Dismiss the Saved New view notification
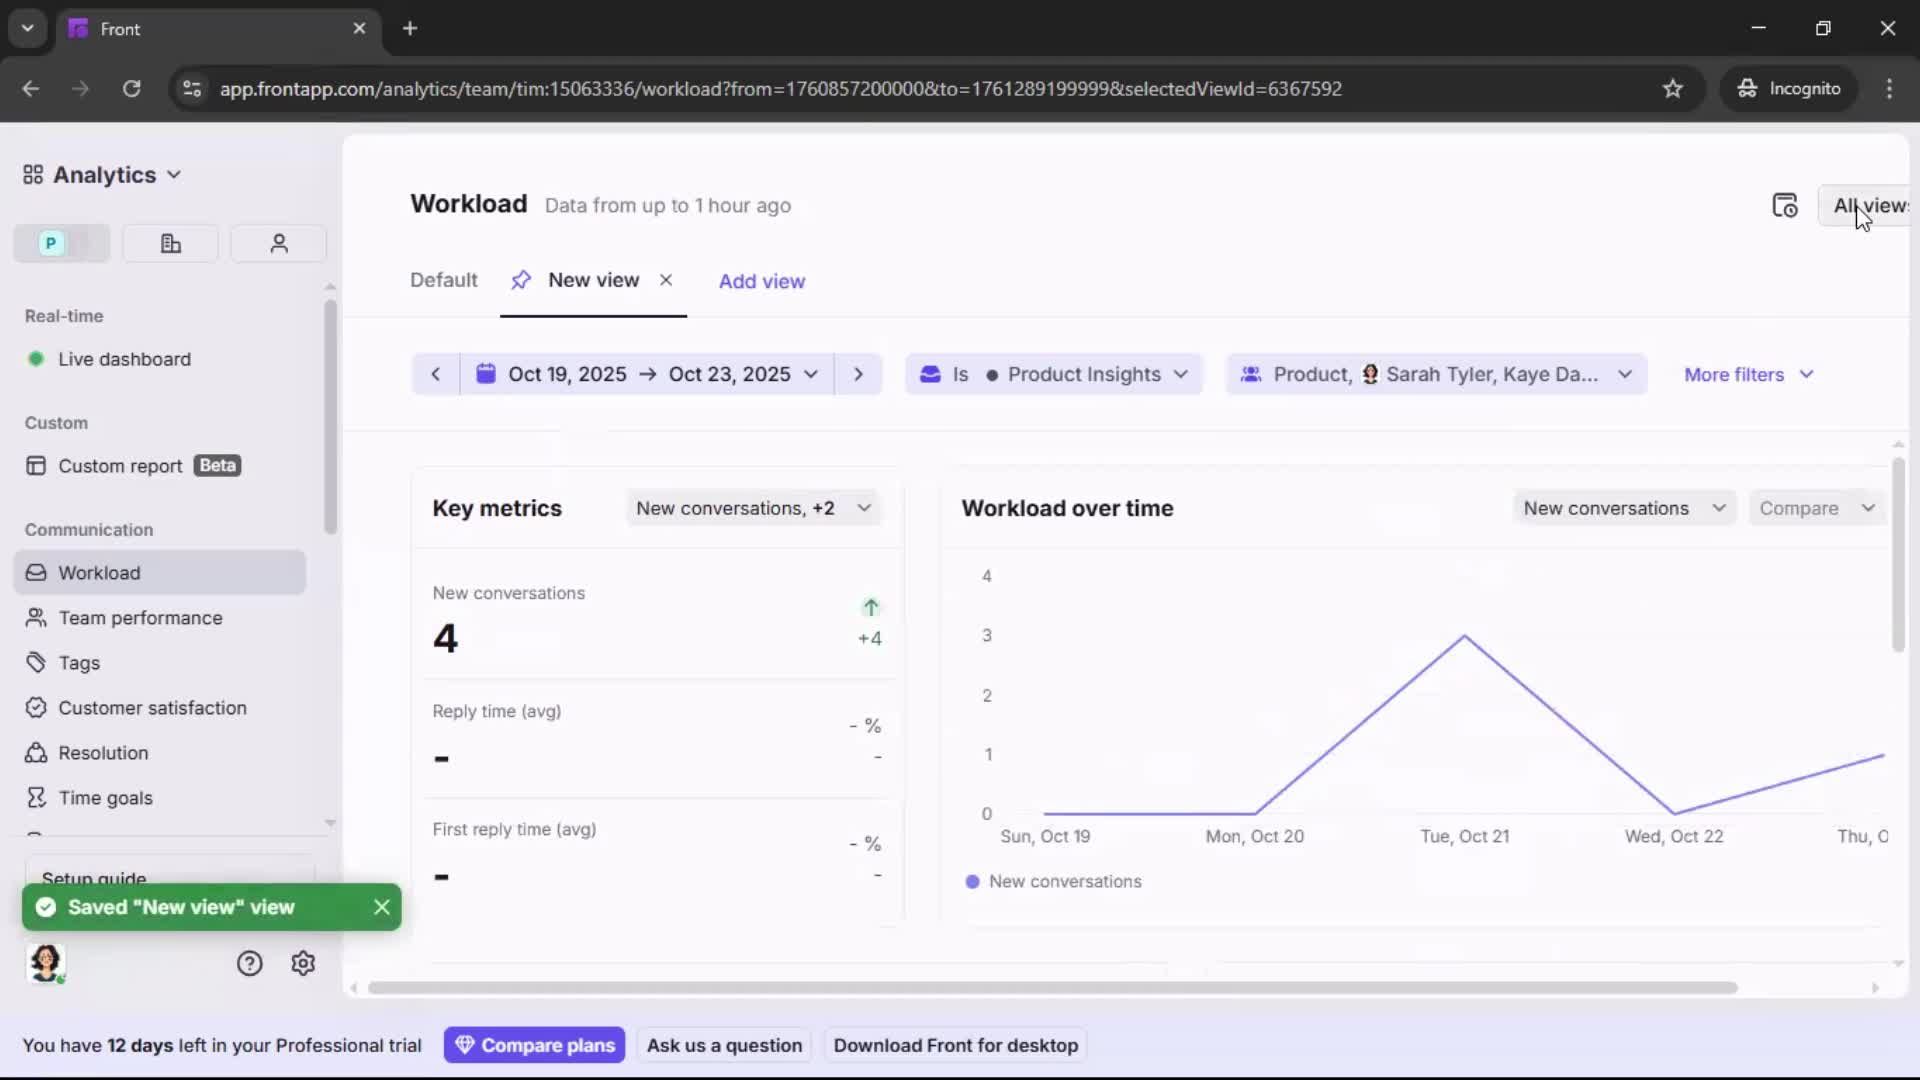 point(381,907)
